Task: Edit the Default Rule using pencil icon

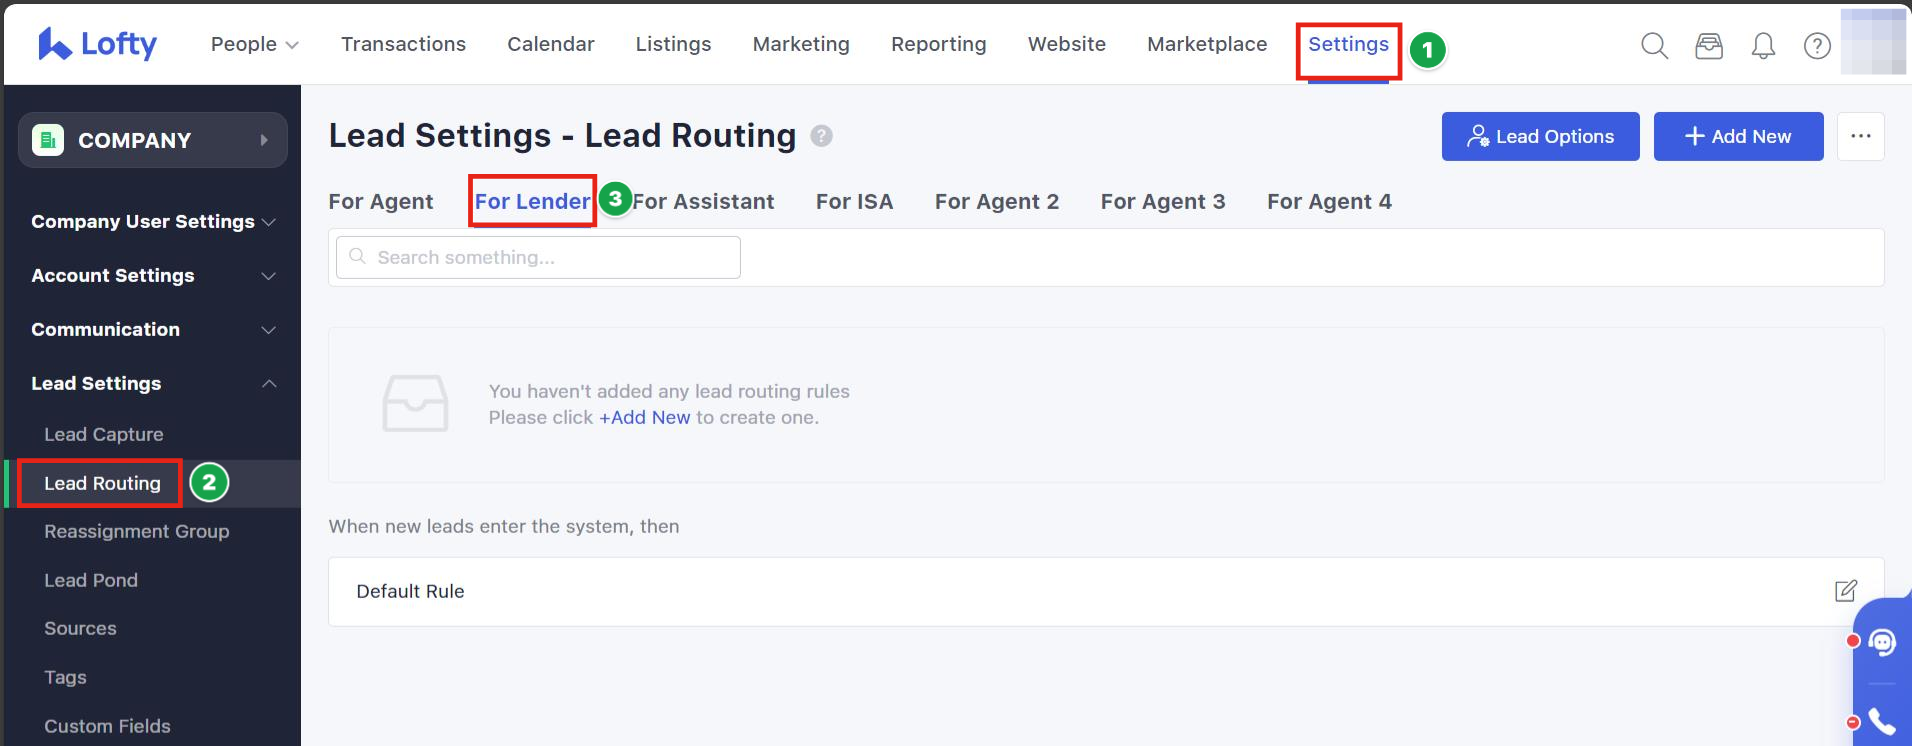Action: tap(1845, 591)
